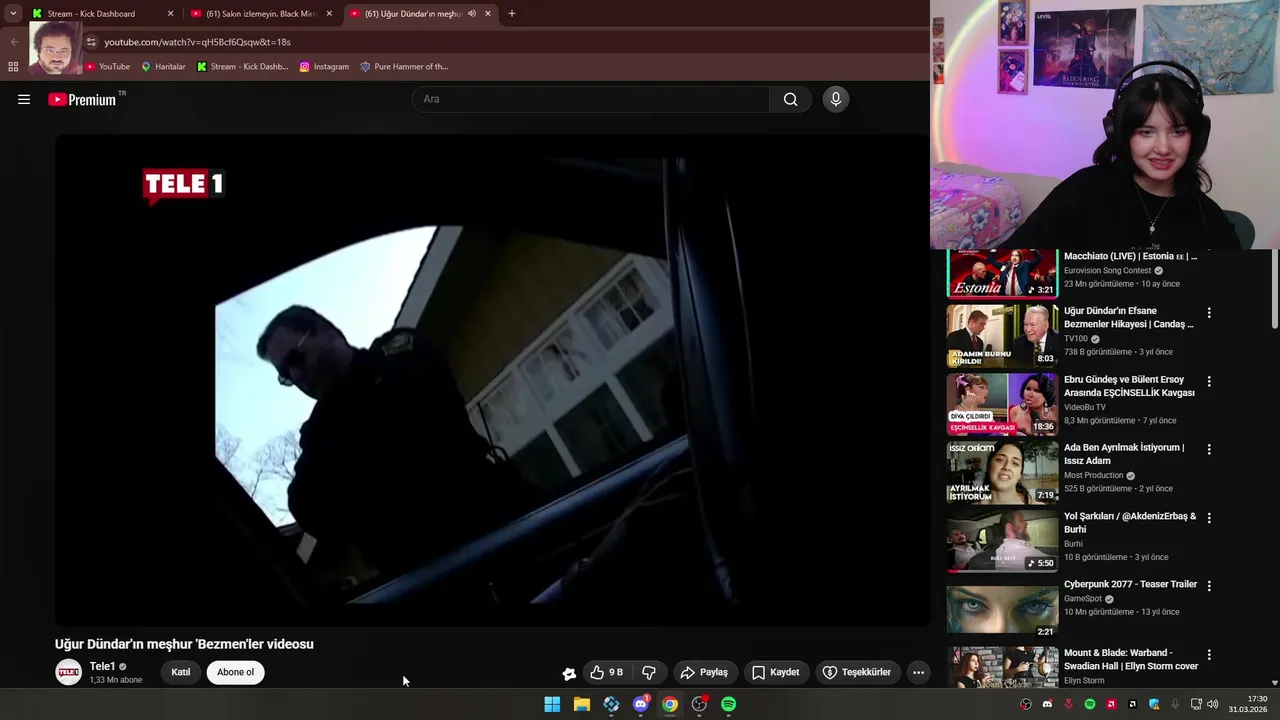Open Discord from the taskbar
Image resolution: width=1280 pixels, height=720 pixels.
coord(641,704)
